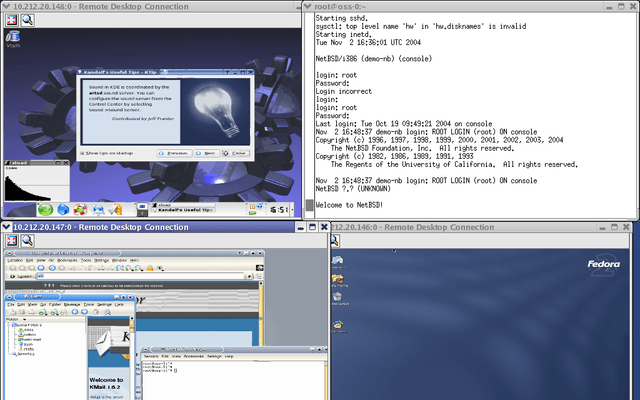The width and height of the screenshot is (640, 400).
Task: Click the life-preserver help icon in the KDE panel
Action: coord(80,210)
